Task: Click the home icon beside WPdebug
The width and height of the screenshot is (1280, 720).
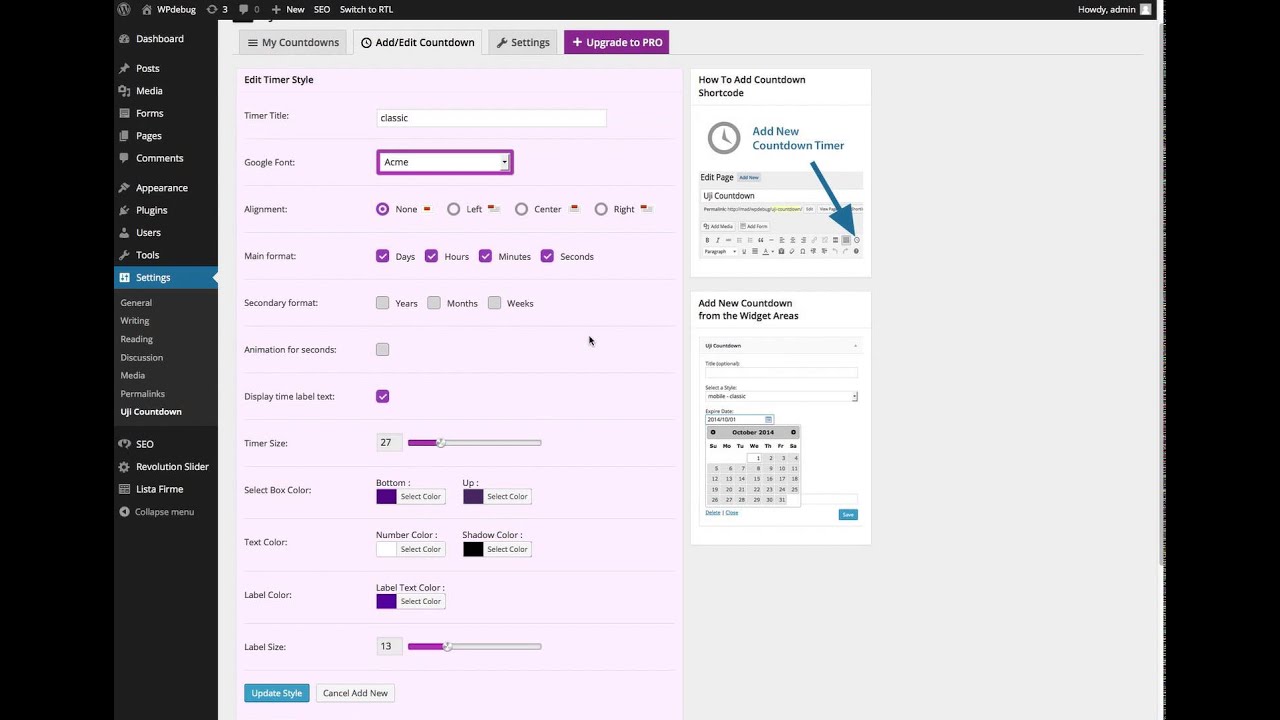Action: coord(147,9)
